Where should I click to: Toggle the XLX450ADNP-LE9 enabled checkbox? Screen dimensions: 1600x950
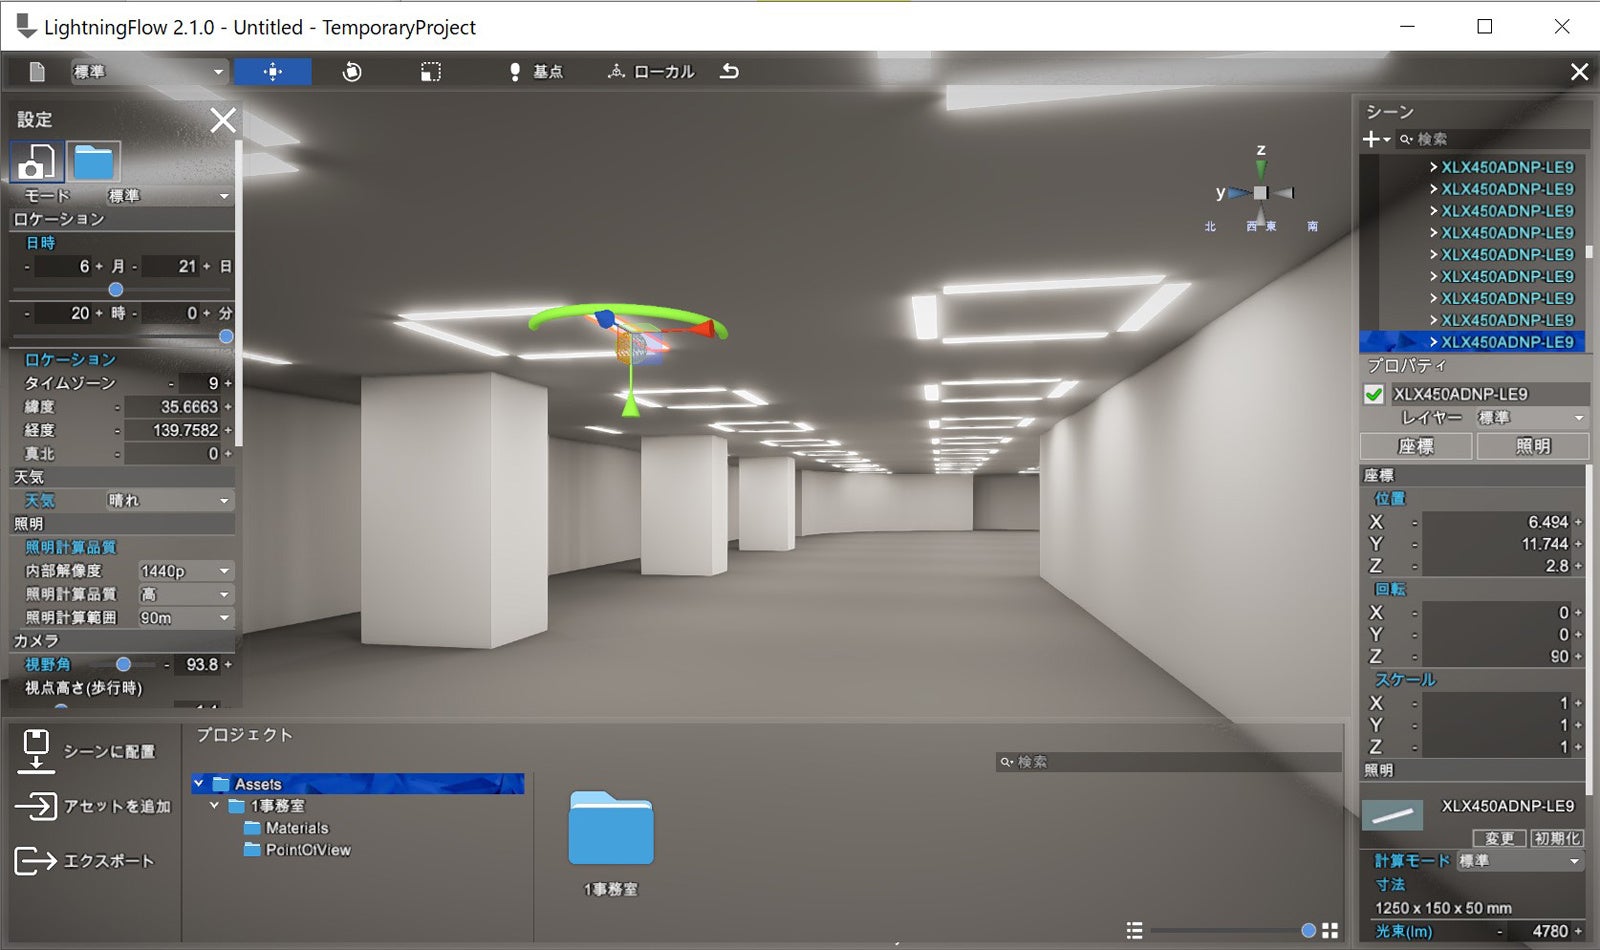(x=1374, y=394)
